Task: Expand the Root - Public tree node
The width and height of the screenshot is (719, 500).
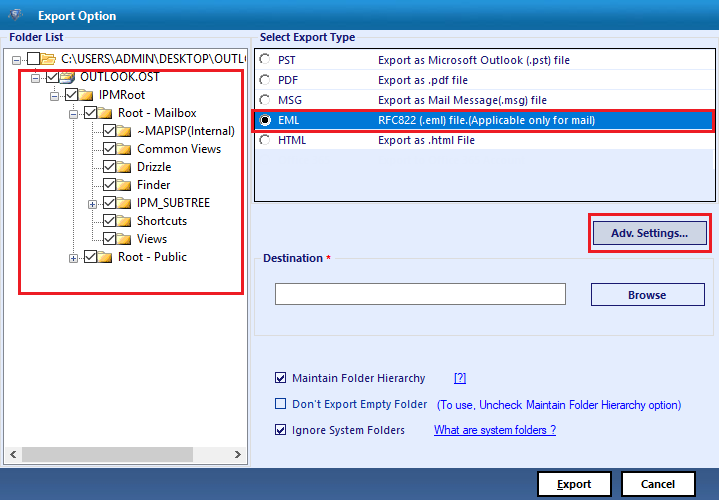Action: (x=73, y=258)
